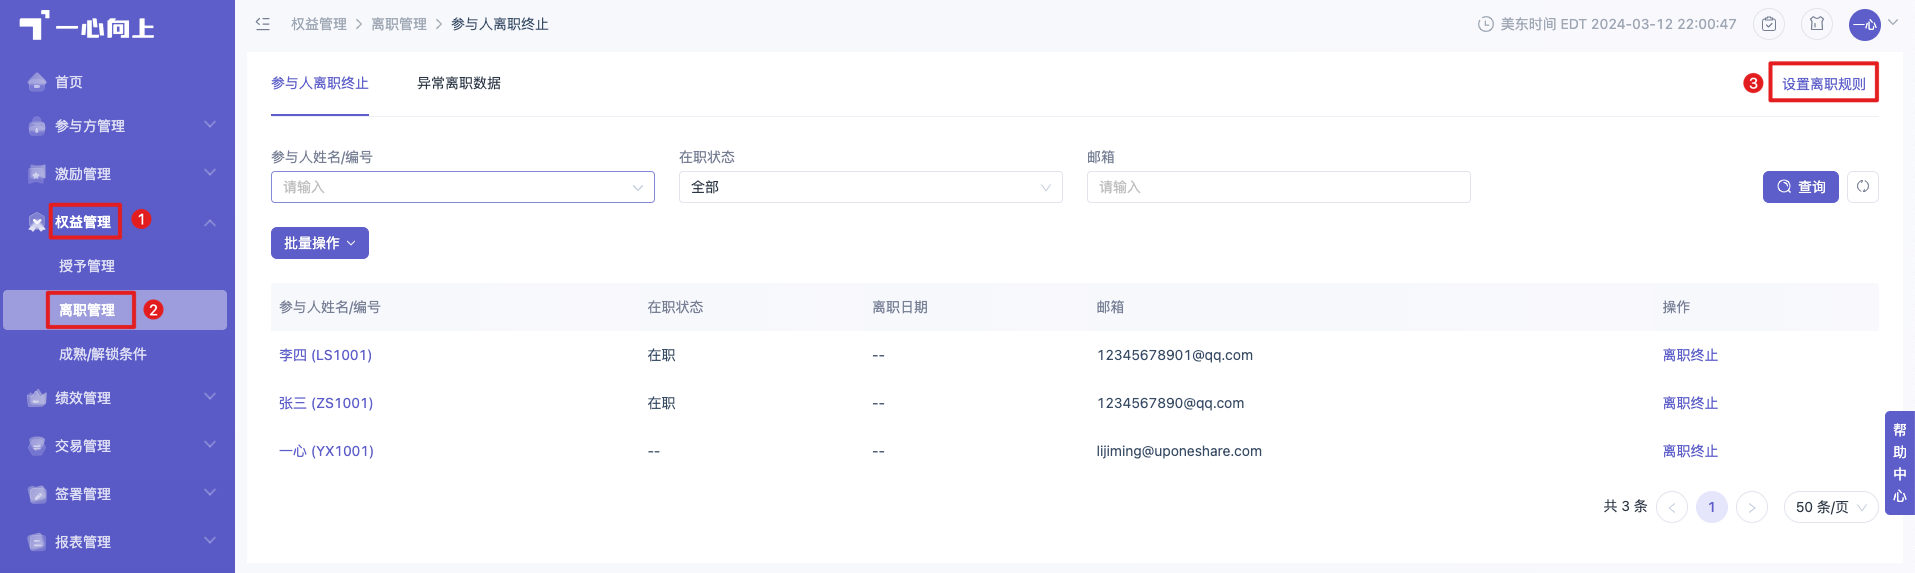Open the 参与人姓名/编号 combo box
Image resolution: width=1915 pixels, height=573 pixels.
point(463,187)
